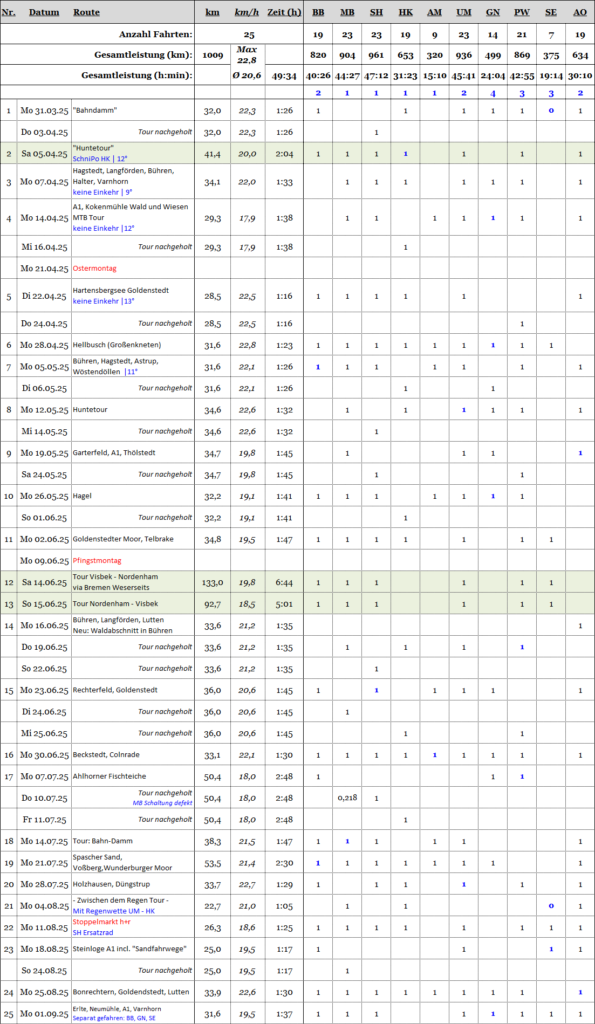
Task: Select route 'Hartensbergsee Goldenstedt'
Action: [x=120, y=291]
